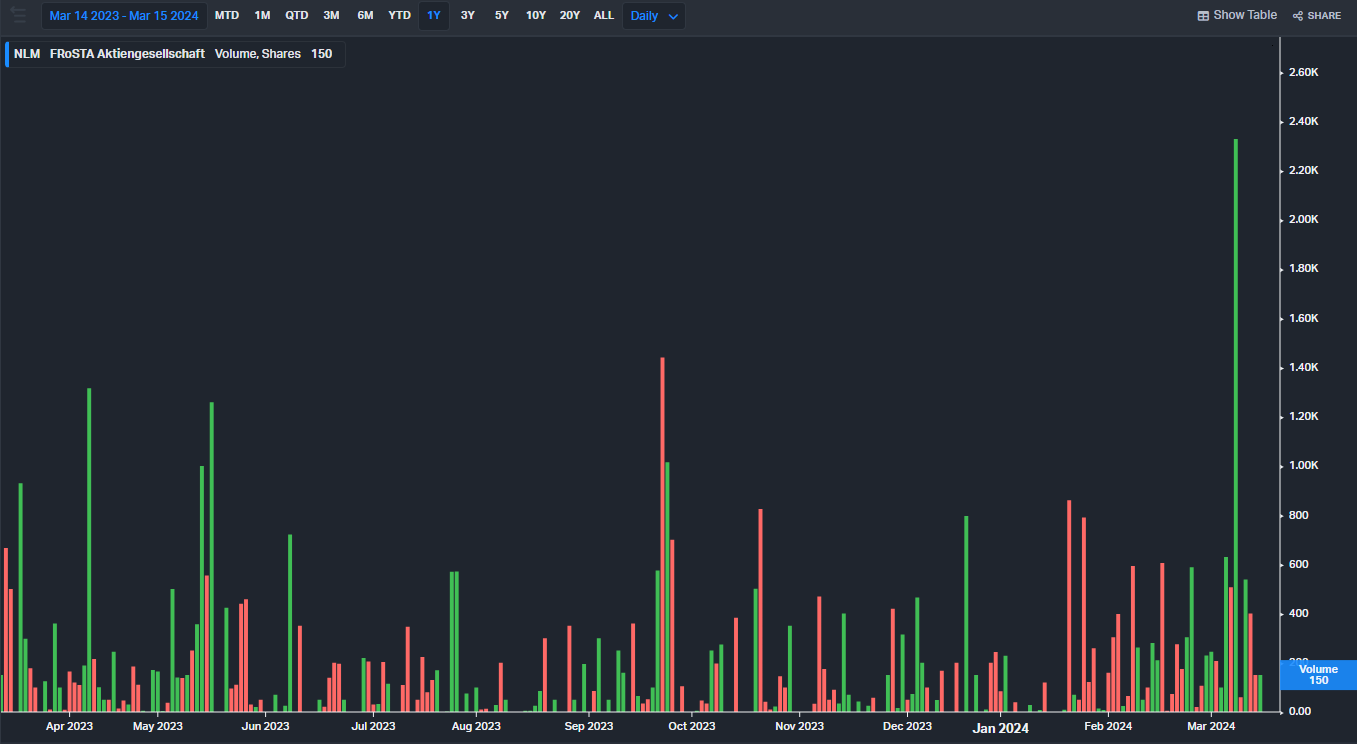Click the May 2023 axis label
Screen dimensions: 1357x744
pos(158,726)
